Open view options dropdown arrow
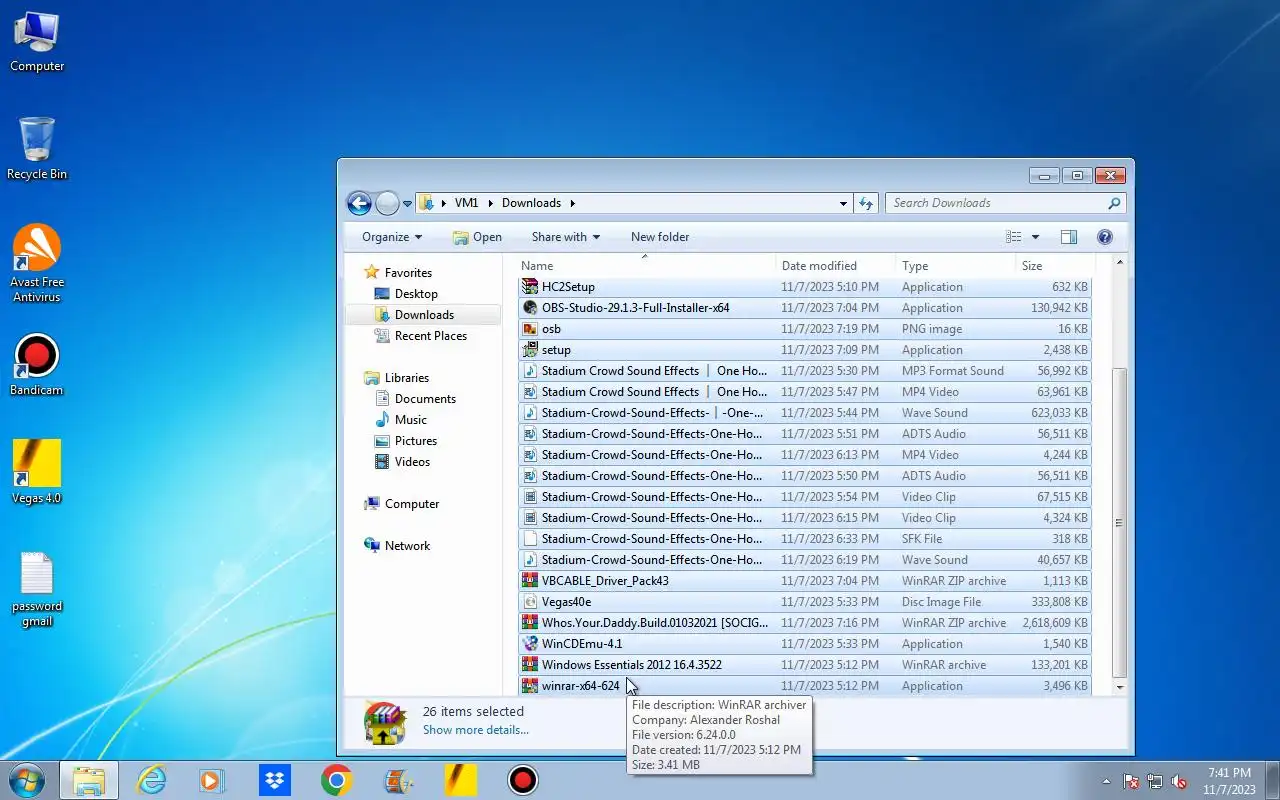This screenshot has height=800, width=1280. 1035,237
